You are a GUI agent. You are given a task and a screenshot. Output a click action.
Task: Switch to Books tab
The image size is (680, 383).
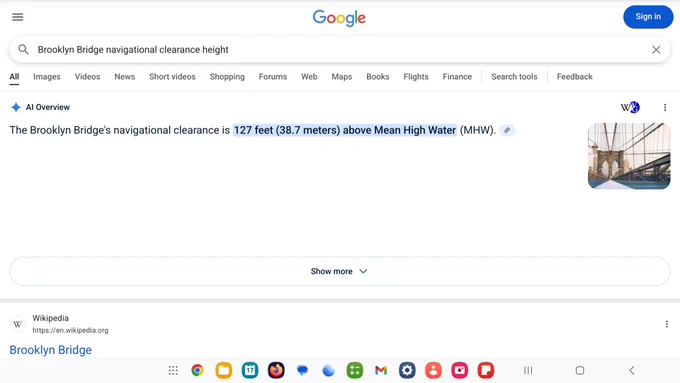pyautogui.click(x=378, y=77)
